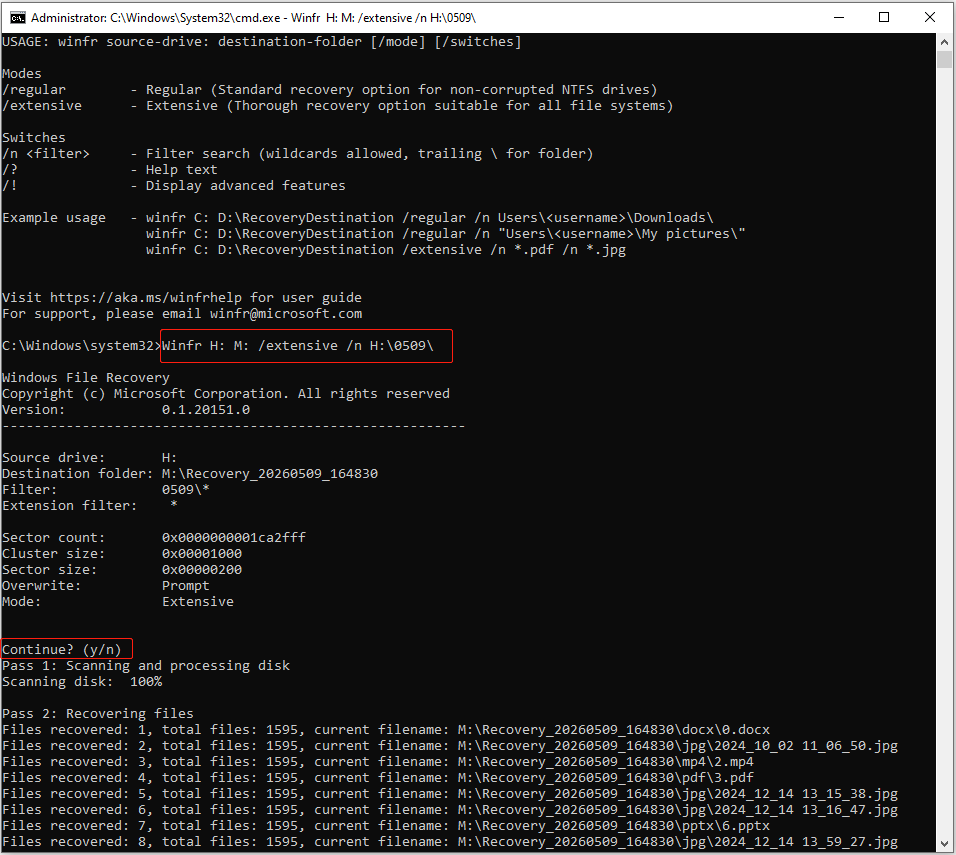The height and width of the screenshot is (855, 956).
Task: Click the recovered 2024_10_02 11_06_50.jpg line
Action: click(450, 746)
